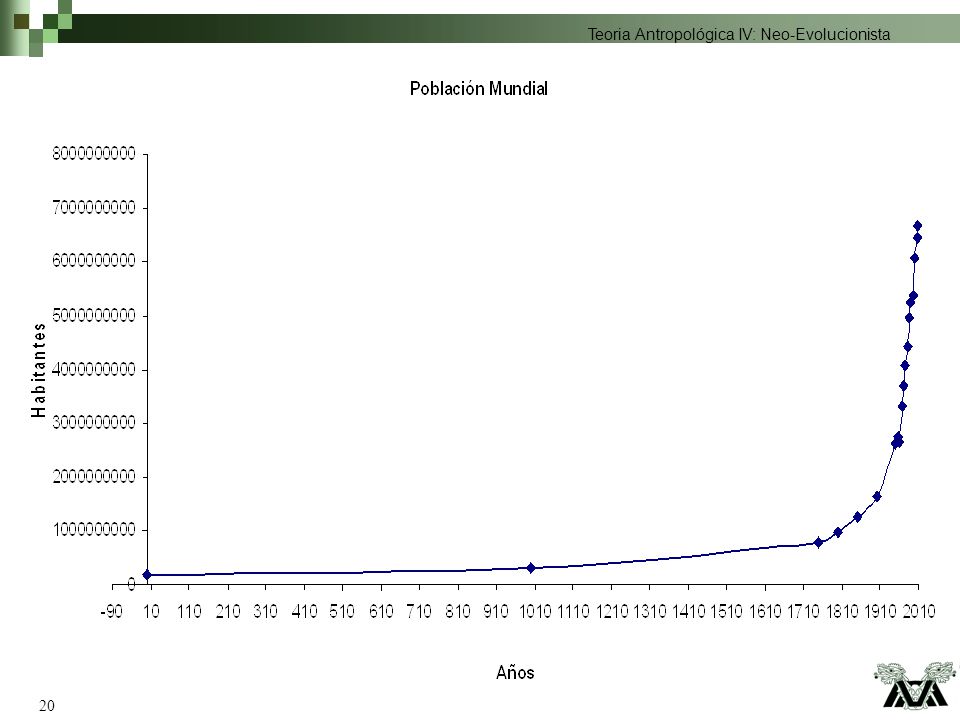Click the x-axis label 1410
The width and height of the screenshot is (960, 720).
689,611
